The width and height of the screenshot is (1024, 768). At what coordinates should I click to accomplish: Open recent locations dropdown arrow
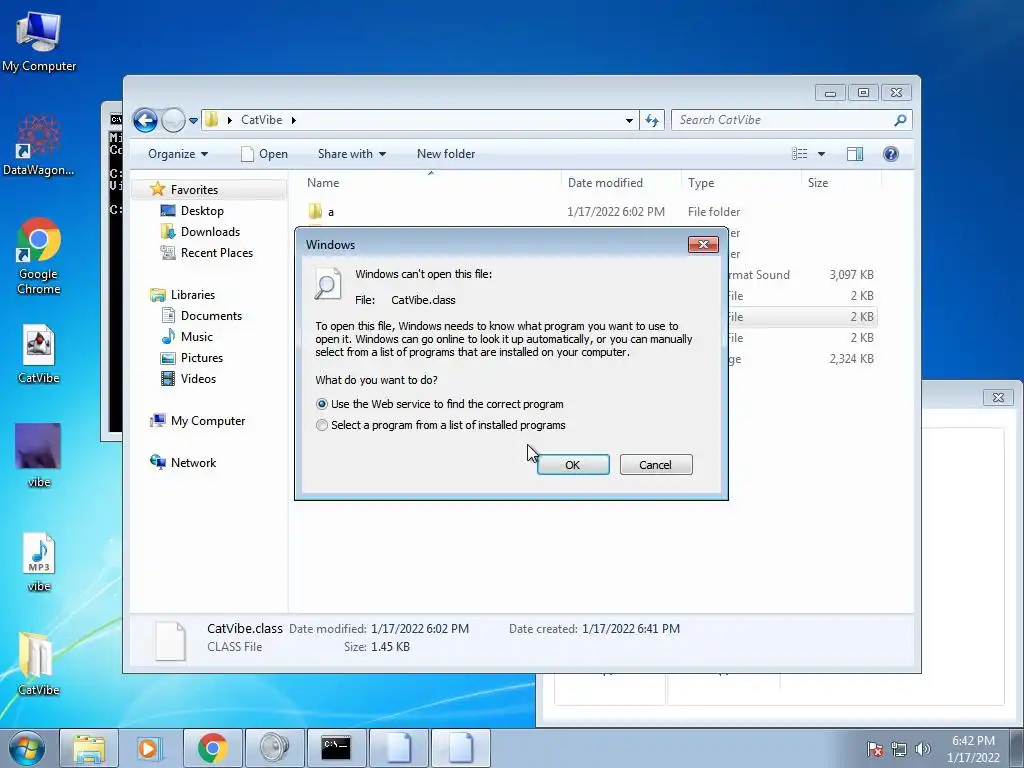(x=193, y=121)
